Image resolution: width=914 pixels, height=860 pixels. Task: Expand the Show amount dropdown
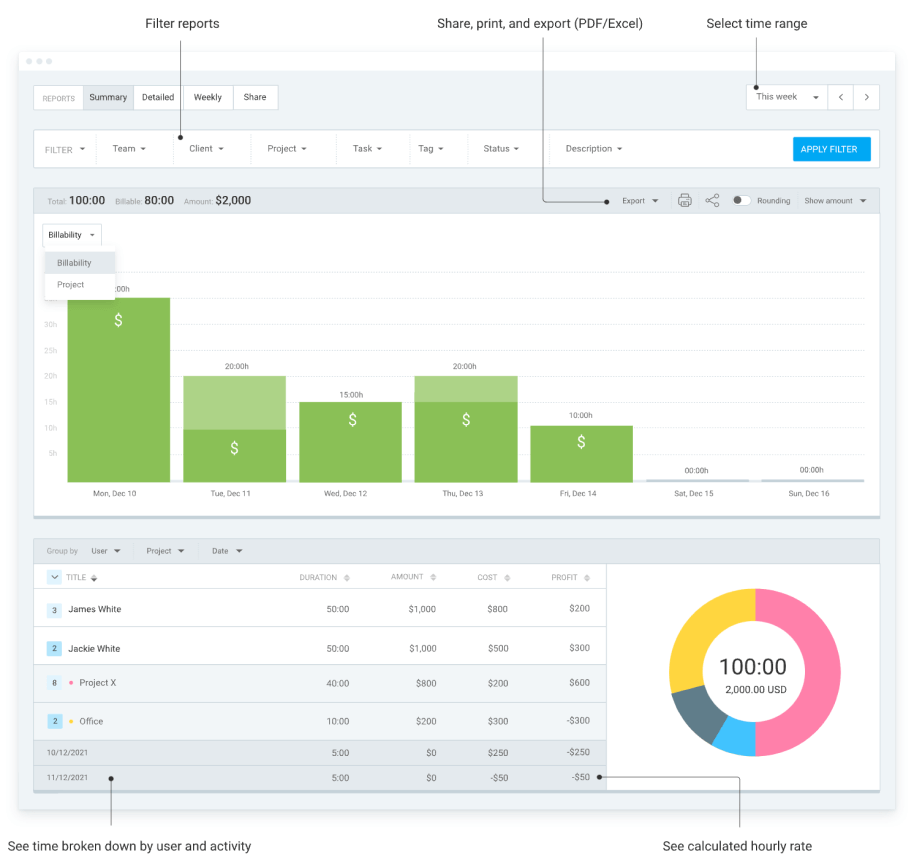pyautogui.click(x=835, y=201)
